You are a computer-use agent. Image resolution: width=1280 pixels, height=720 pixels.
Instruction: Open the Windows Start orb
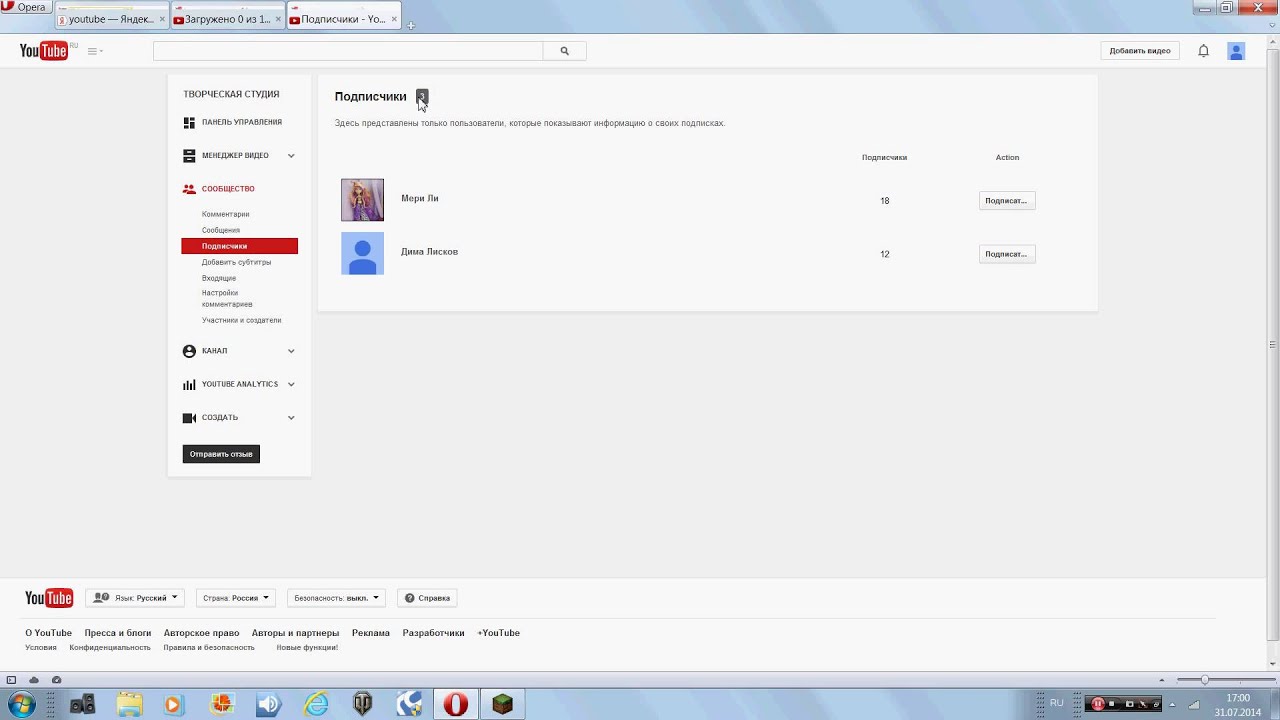coord(22,705)
